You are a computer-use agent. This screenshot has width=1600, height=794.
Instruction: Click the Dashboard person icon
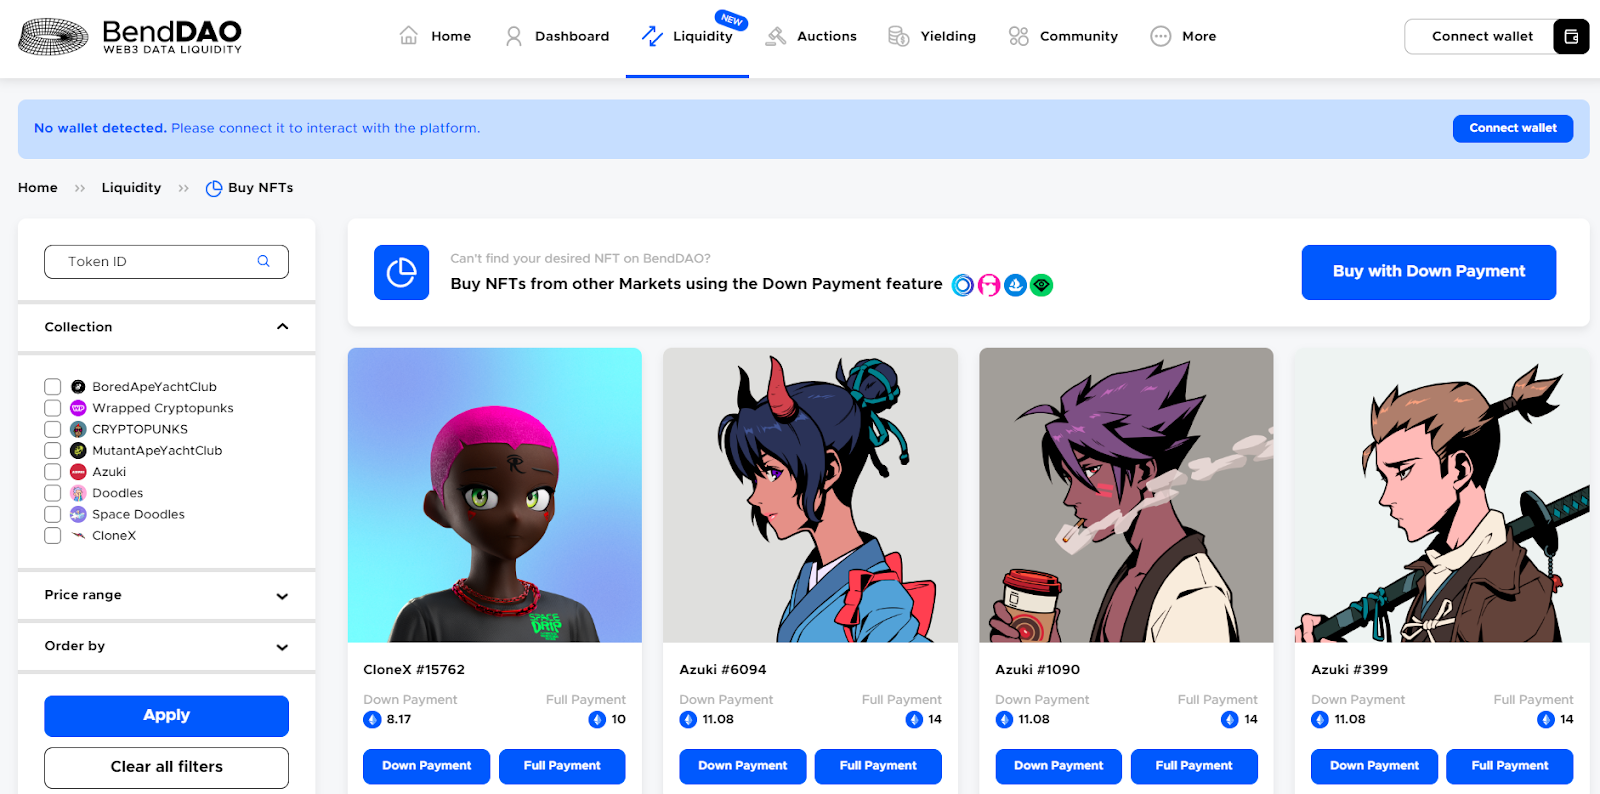(x=514, y=36)
